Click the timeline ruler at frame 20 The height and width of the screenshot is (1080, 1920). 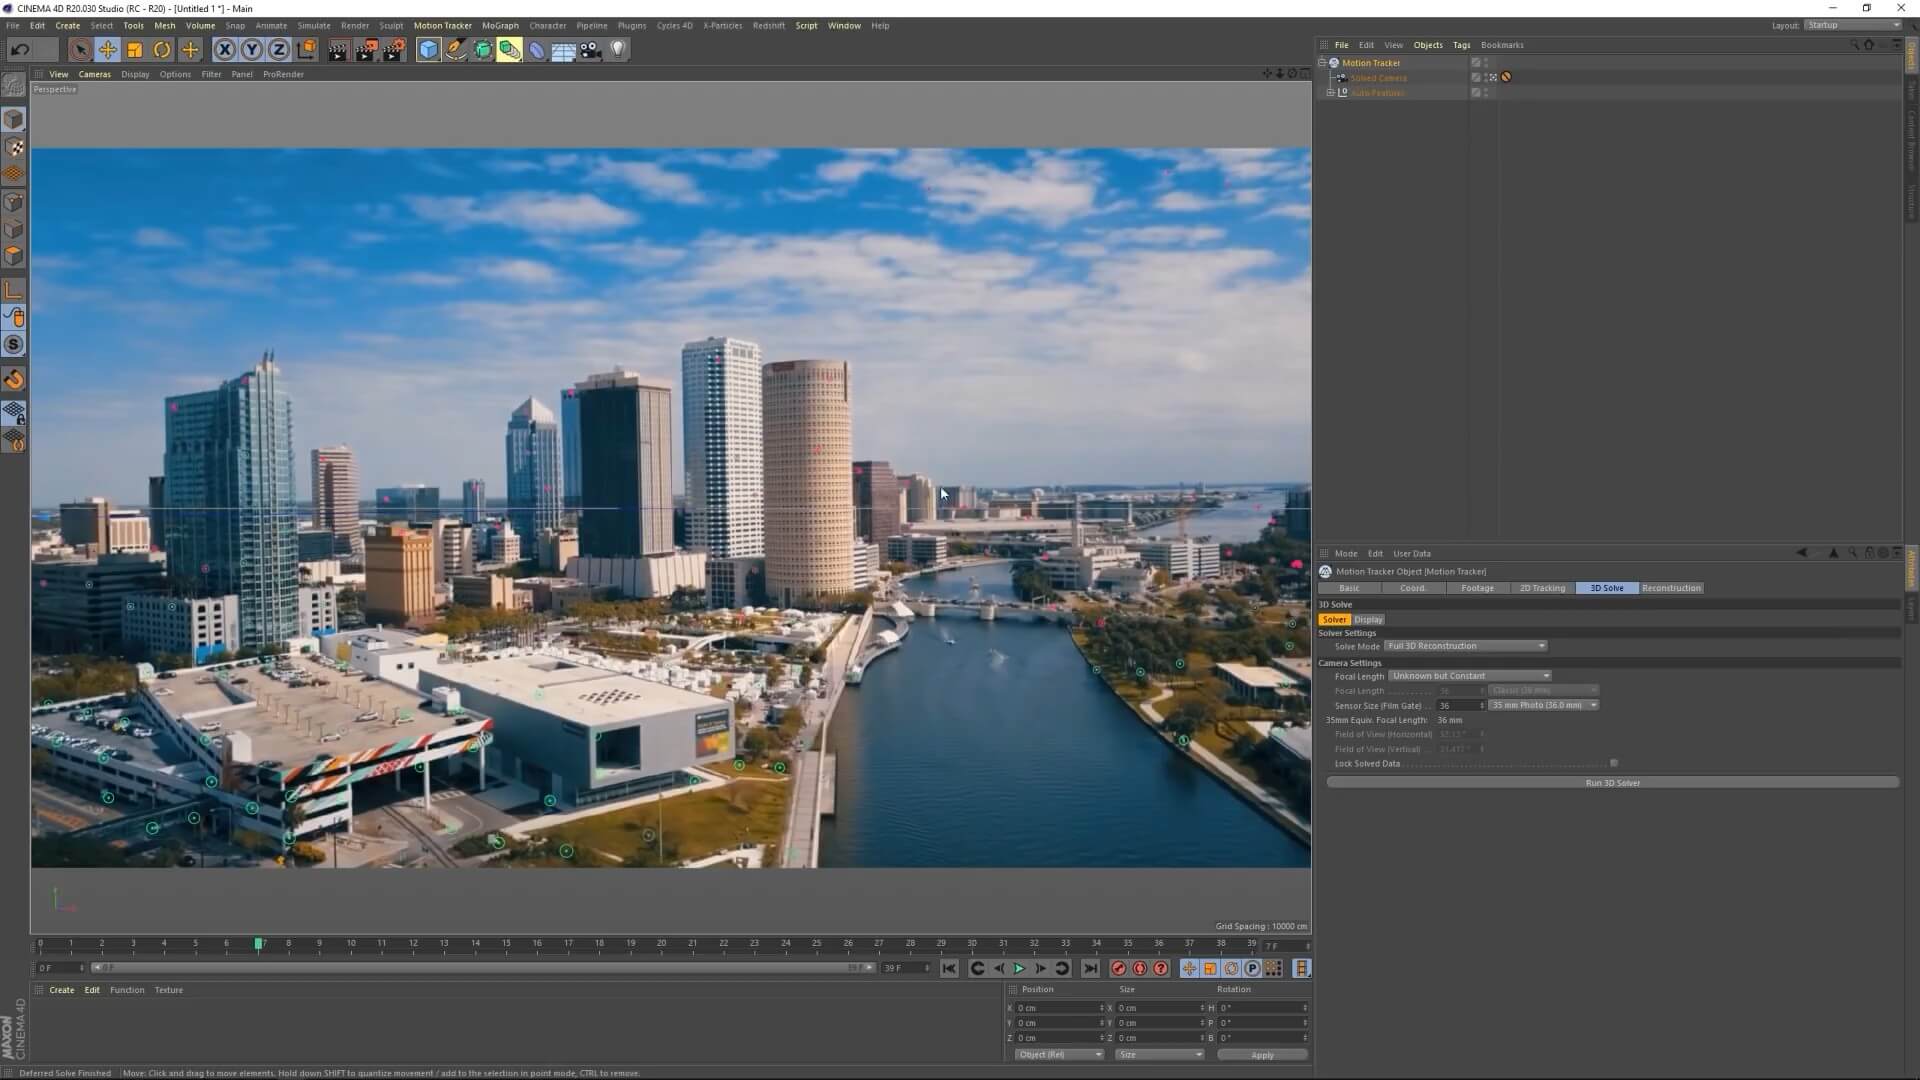[x=661, y=943]
